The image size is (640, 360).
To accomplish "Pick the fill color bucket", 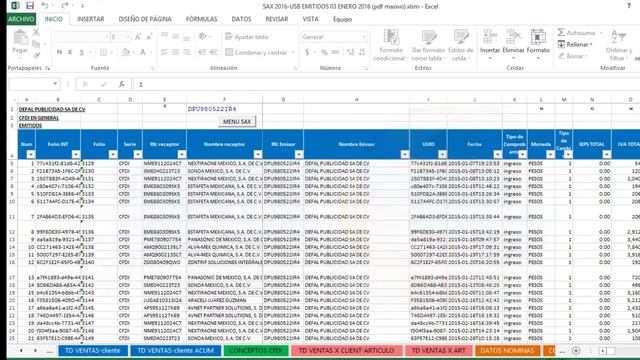I will 125,52.
